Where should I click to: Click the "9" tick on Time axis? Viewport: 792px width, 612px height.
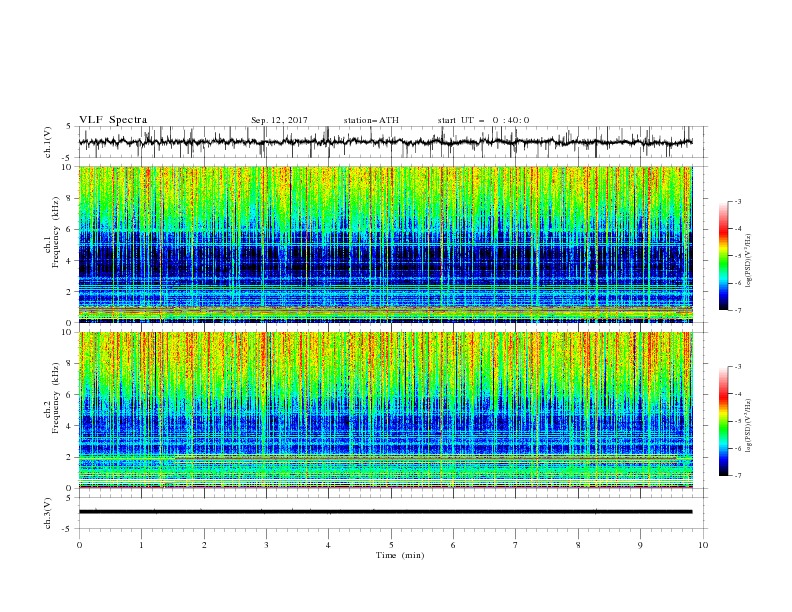640,545
